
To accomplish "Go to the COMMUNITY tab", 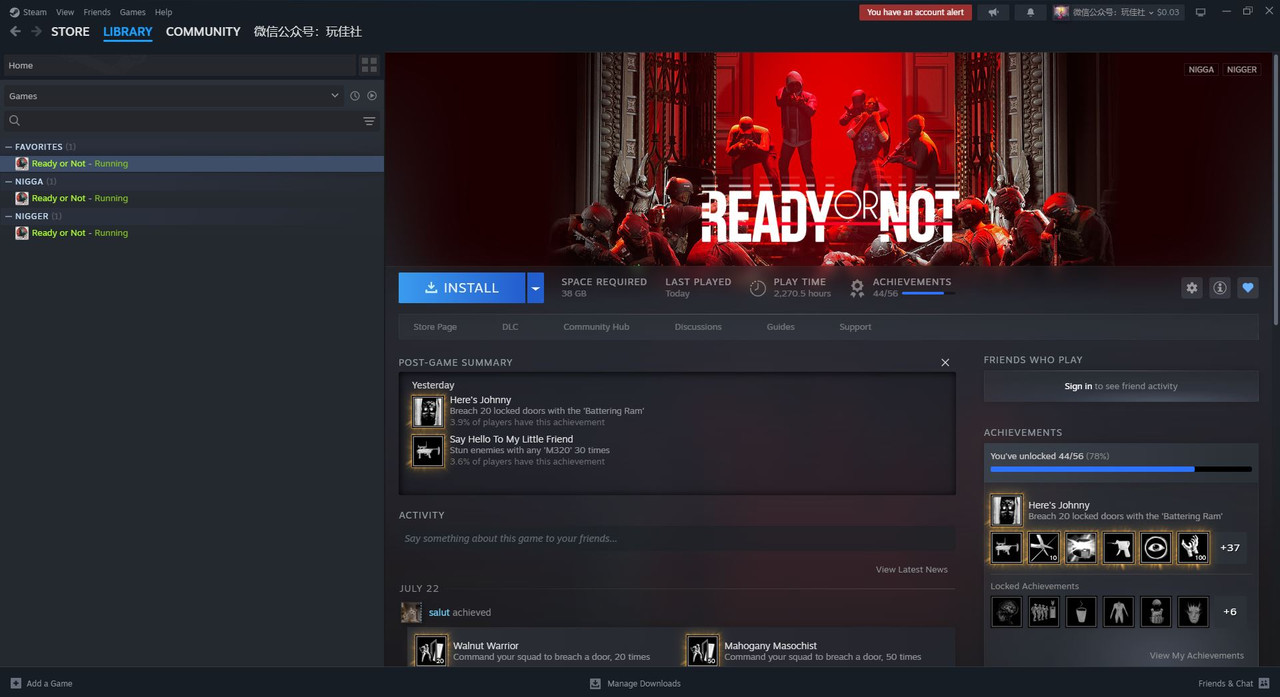I will 203,31.
